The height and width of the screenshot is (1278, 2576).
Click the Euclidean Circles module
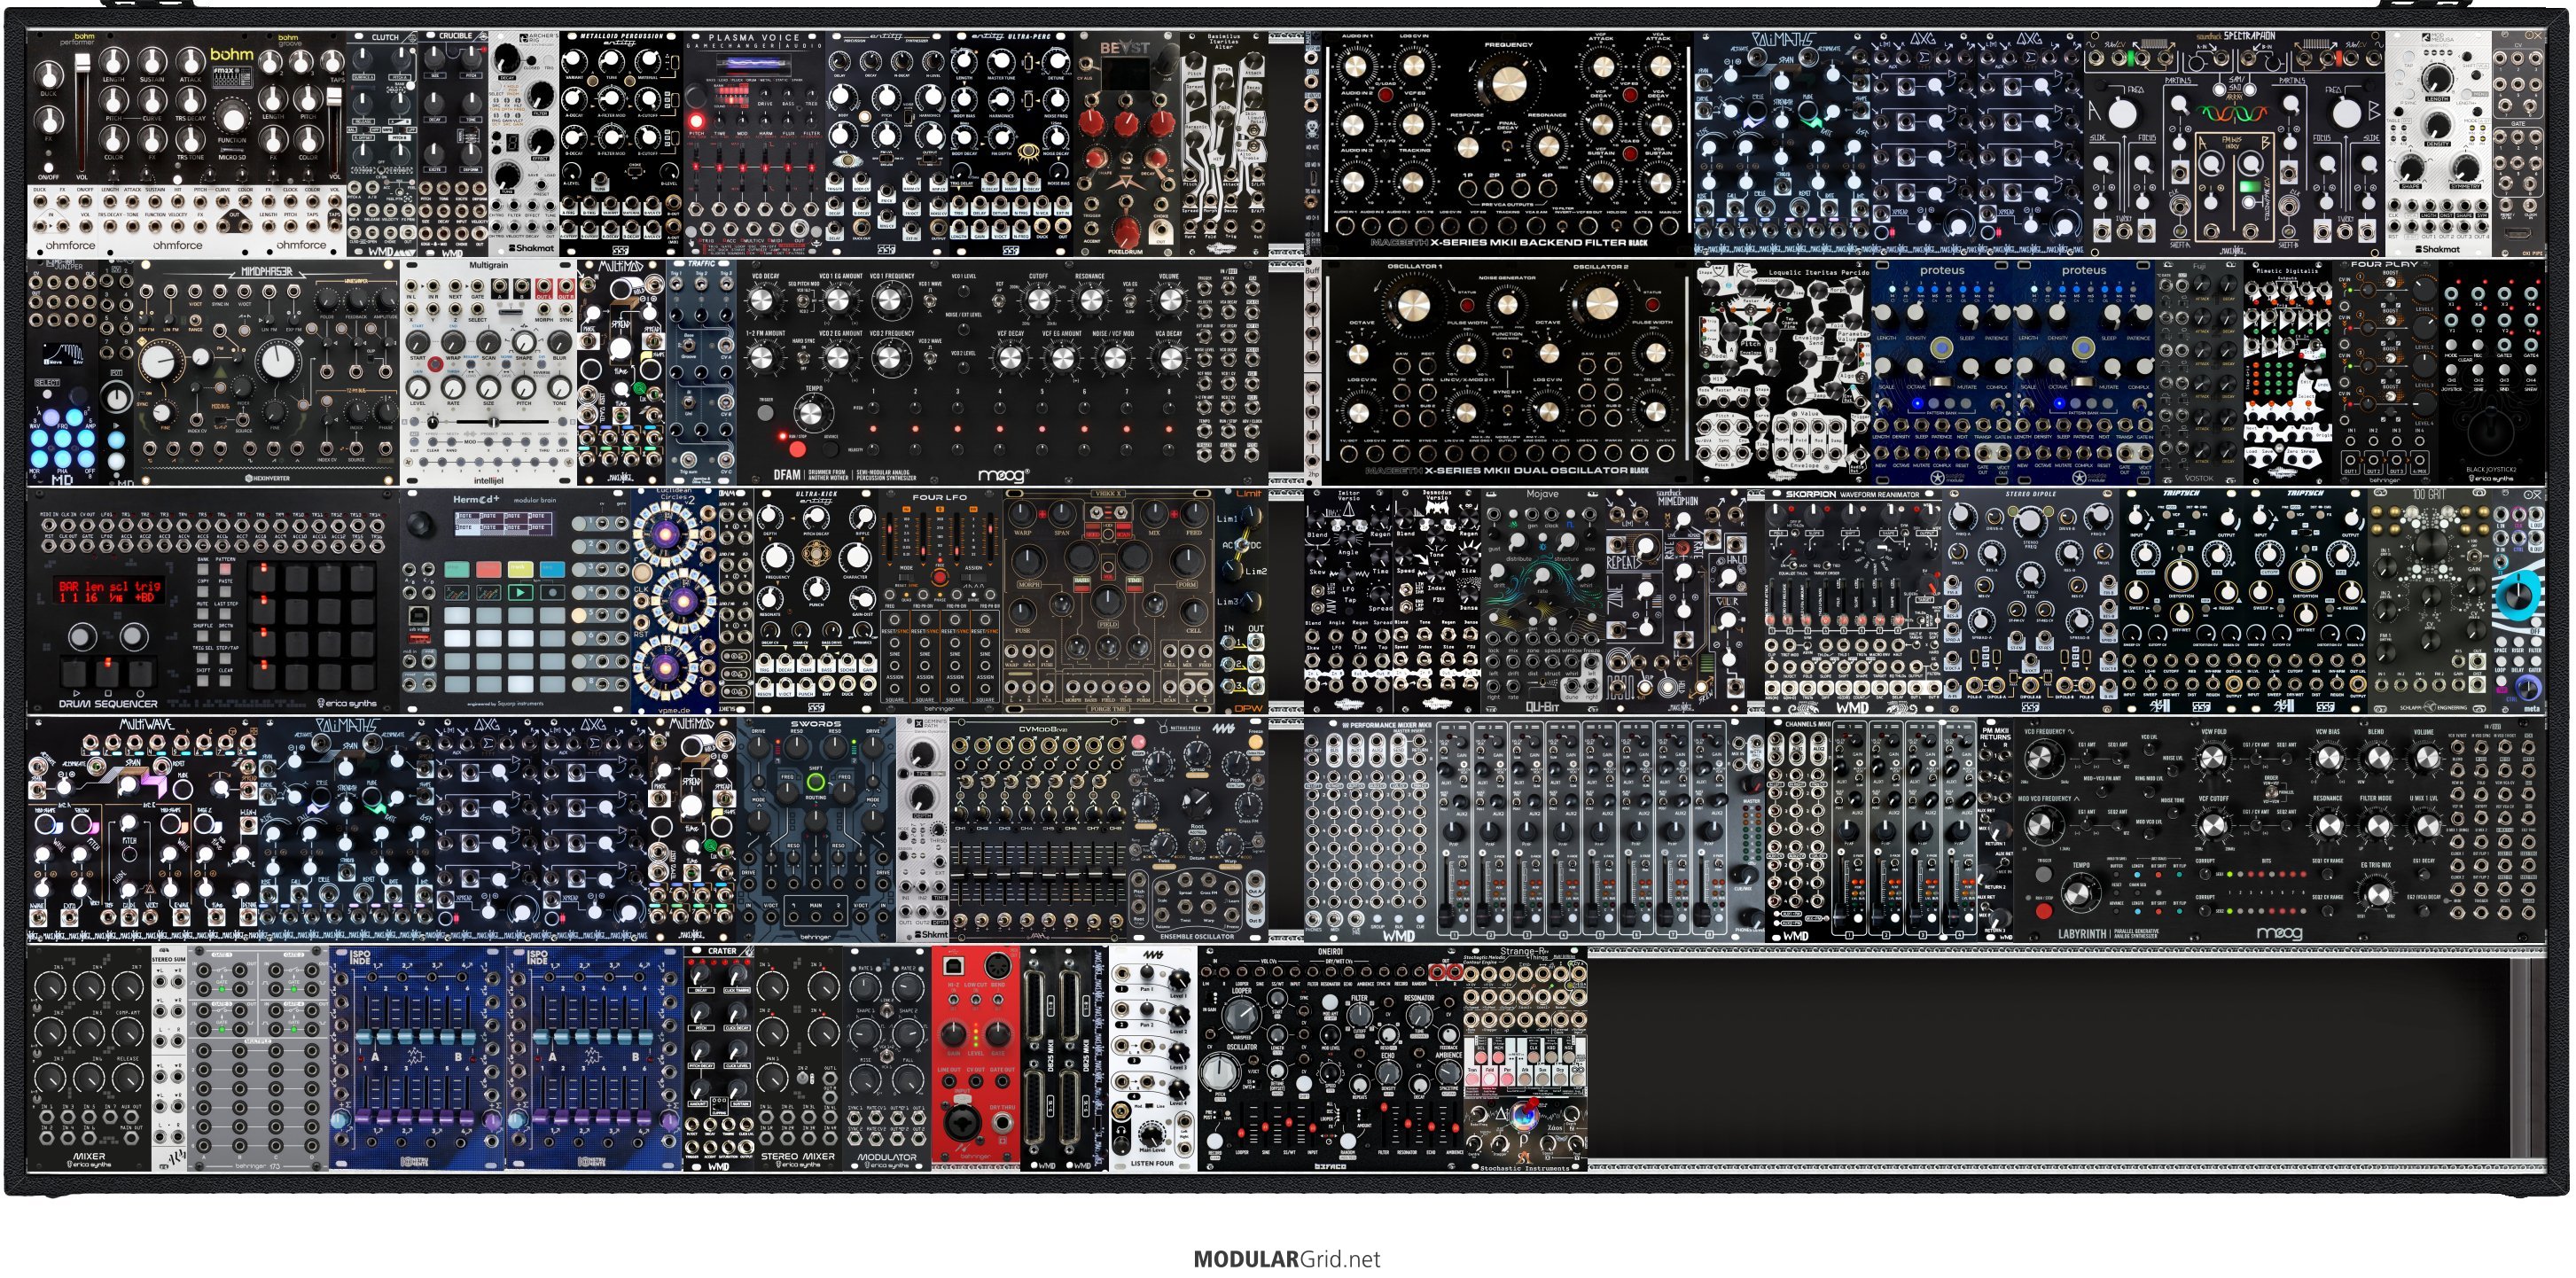pyautogui.click(x=675, y=601)
